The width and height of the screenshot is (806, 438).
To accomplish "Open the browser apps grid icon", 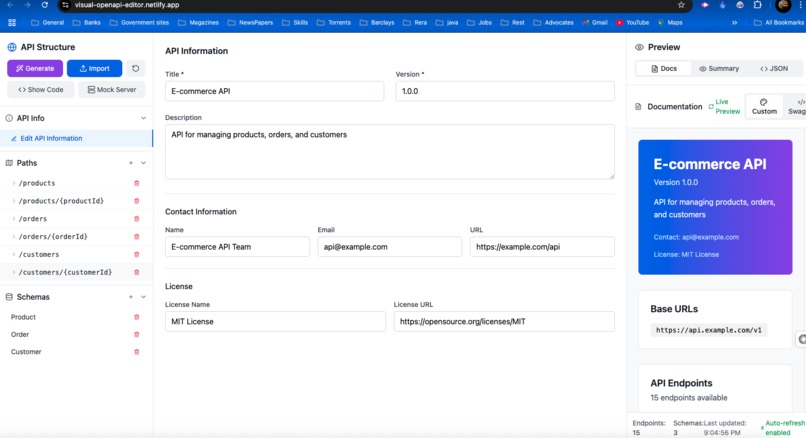I will pos(12,23).
